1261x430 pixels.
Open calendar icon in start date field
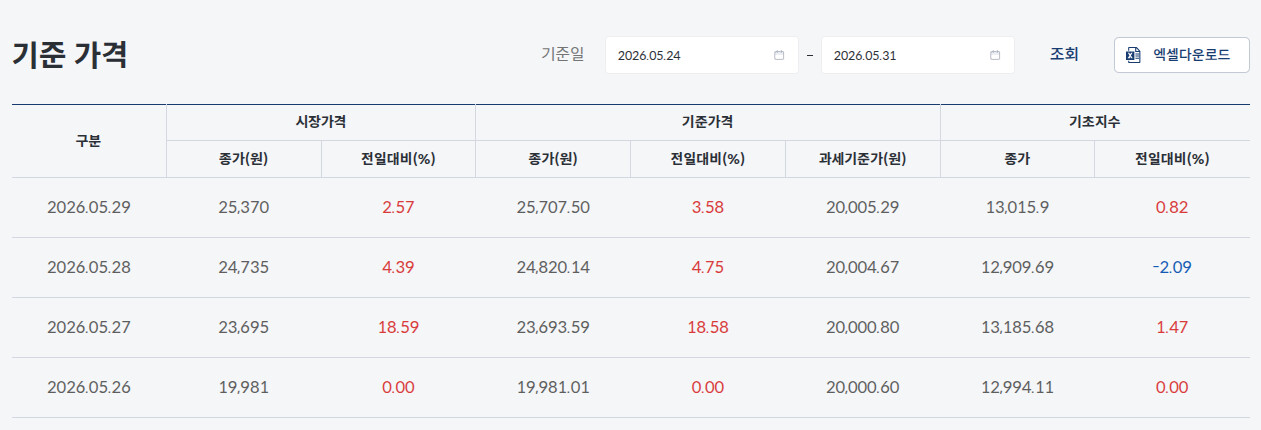click(x=779, y=55)
